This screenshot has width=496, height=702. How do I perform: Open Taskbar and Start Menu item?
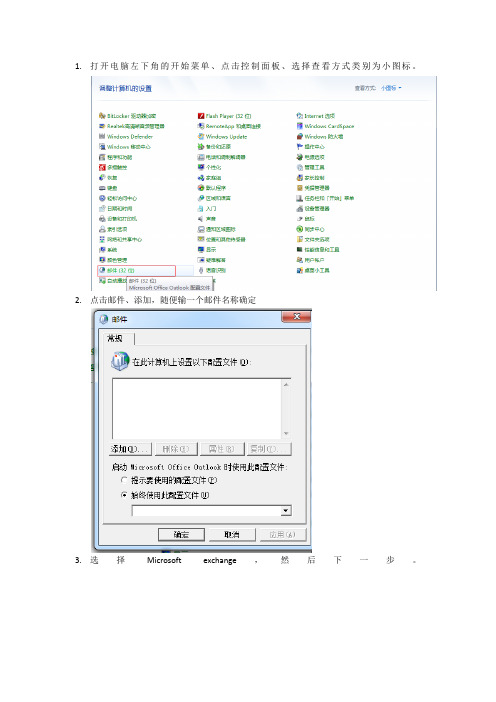coord(325,198)
